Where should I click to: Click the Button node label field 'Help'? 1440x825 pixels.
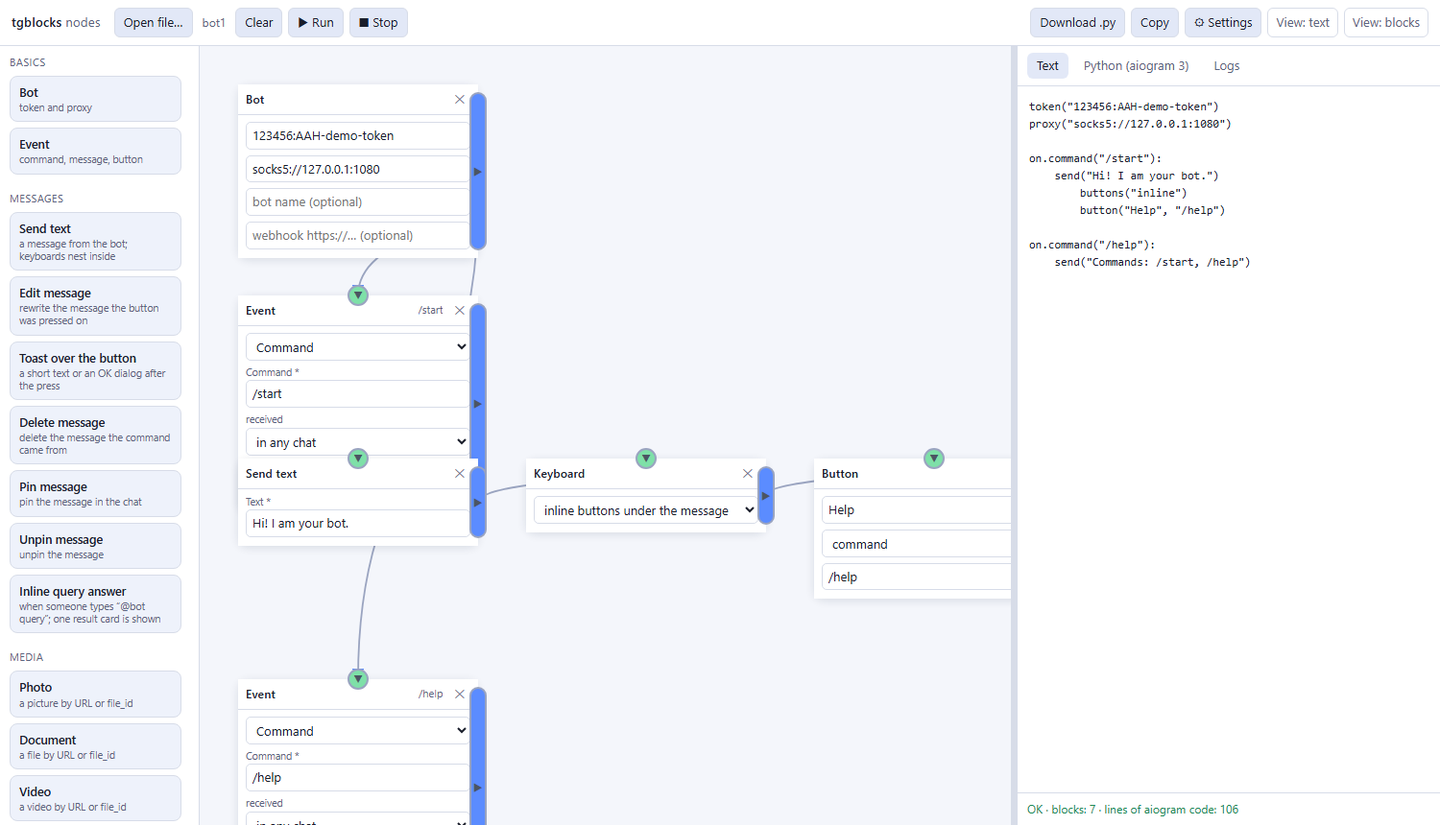coord(916,510)
